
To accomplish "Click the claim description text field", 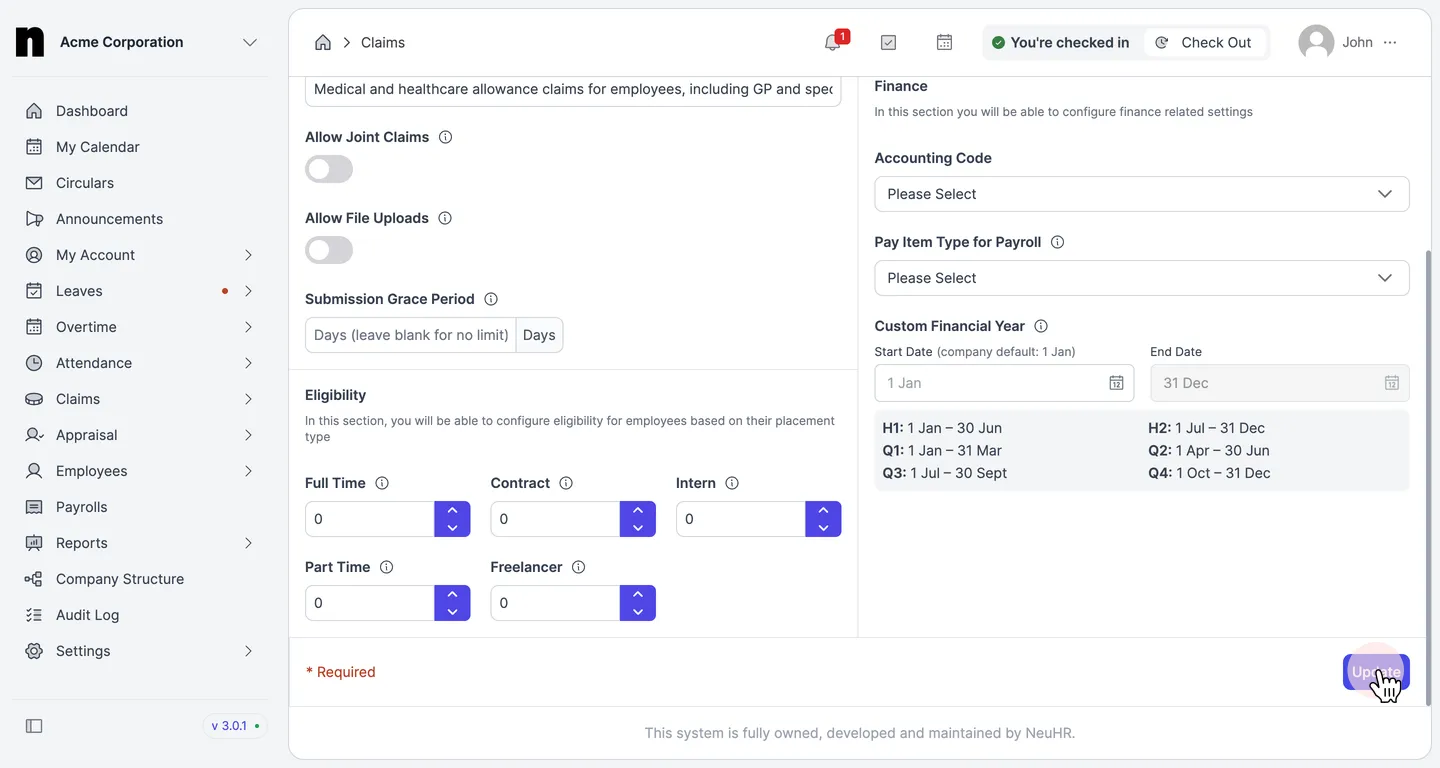I will click(573, 89).
